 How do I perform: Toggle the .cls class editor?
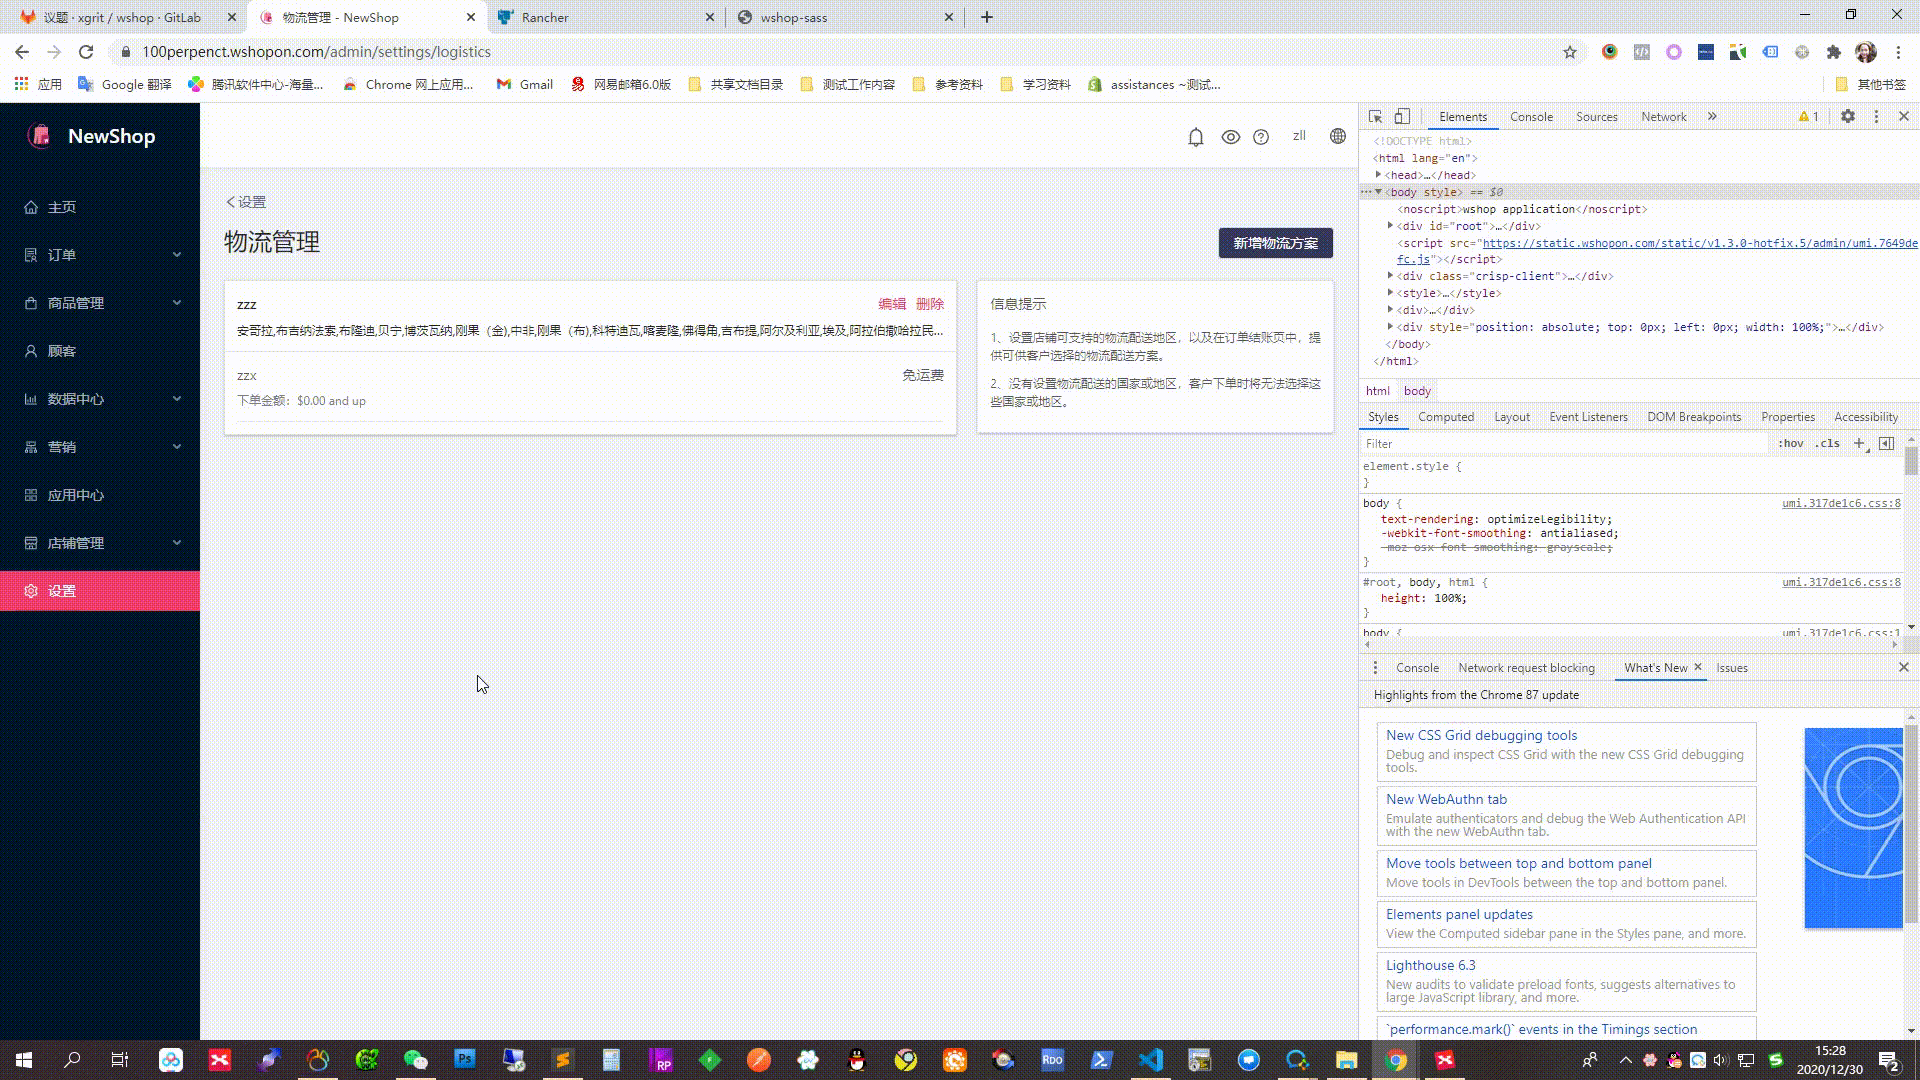pos(1827,443)
